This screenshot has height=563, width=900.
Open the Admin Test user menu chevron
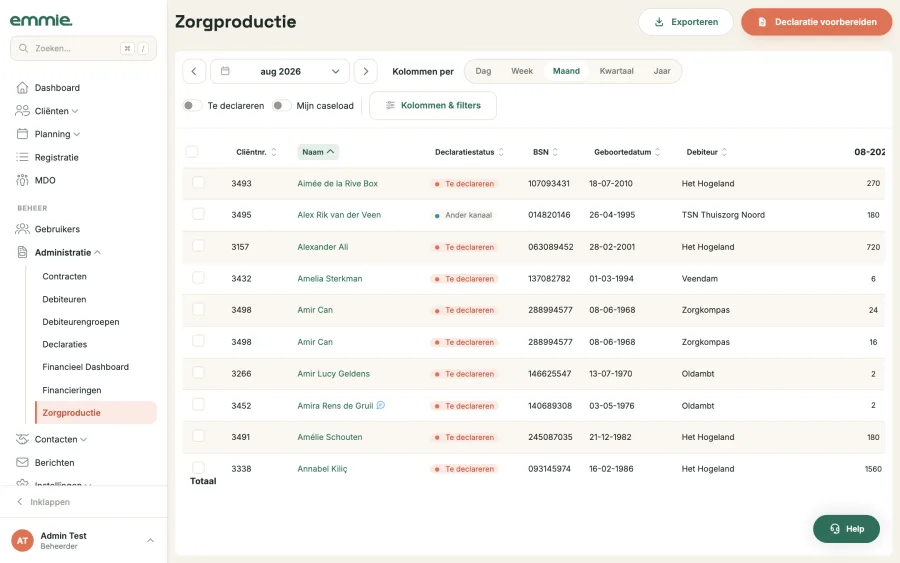[x=150, y=540]
